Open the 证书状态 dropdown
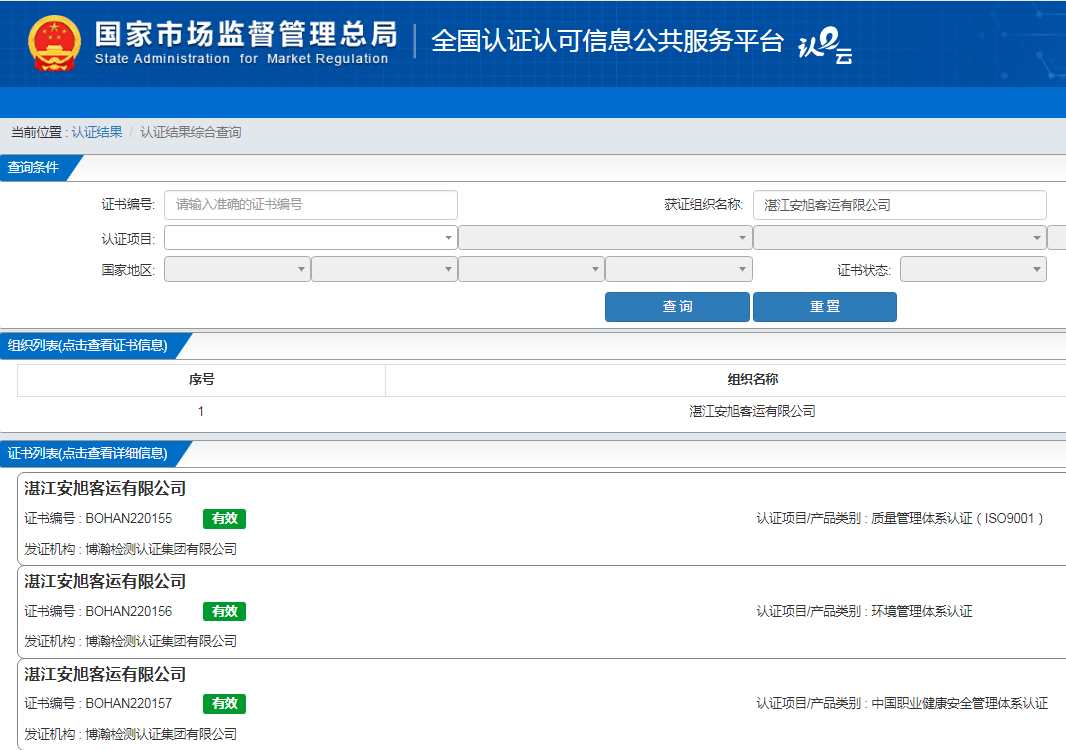The width and height of the screenshot is (1066, 750). tap(973, 269)
